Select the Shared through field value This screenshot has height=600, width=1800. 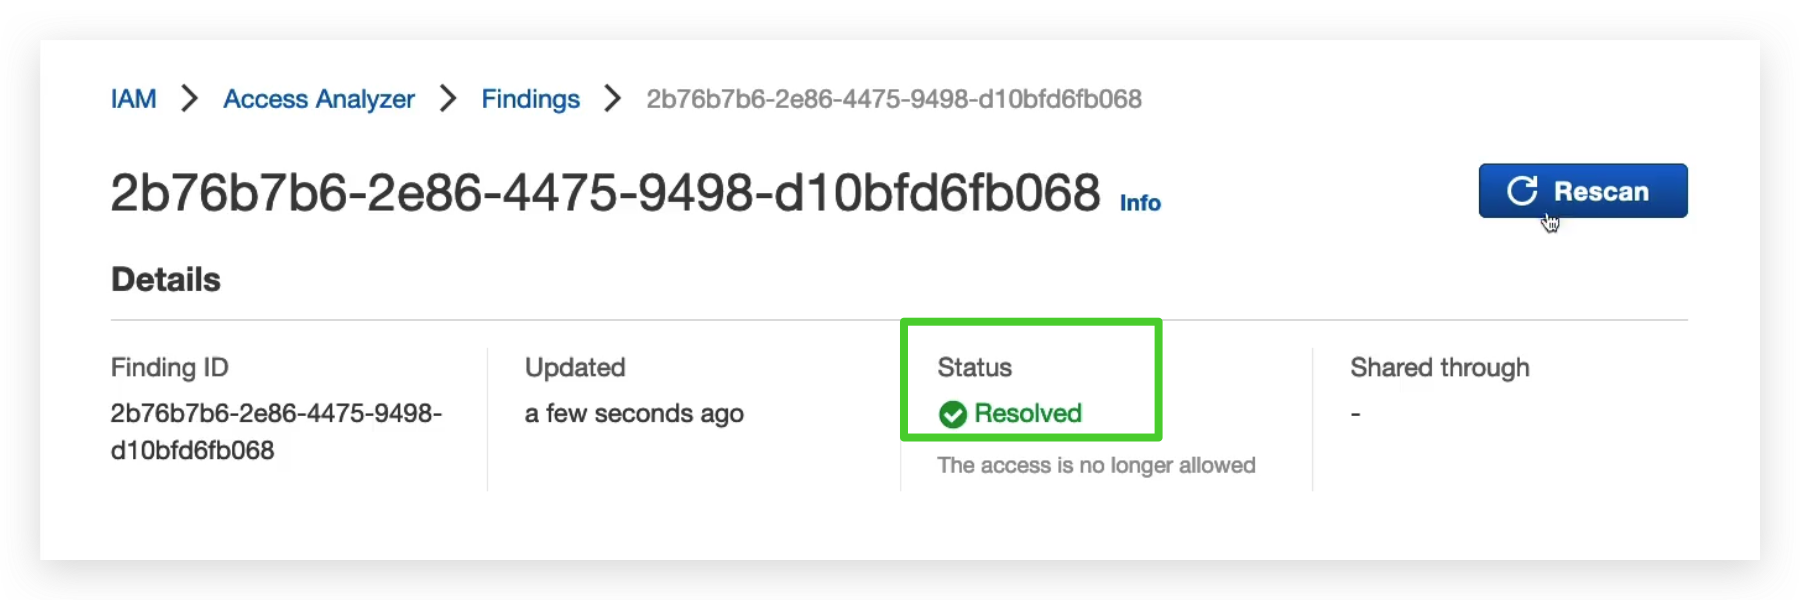click(x=1354, y=413)
